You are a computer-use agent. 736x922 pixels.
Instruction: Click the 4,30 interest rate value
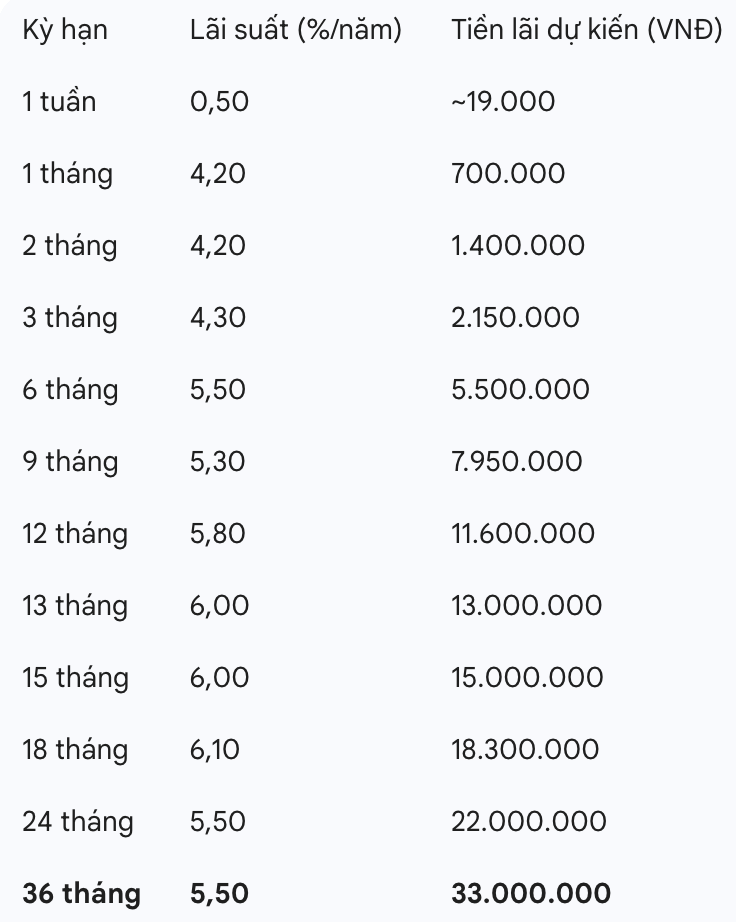tap(217, 318)
